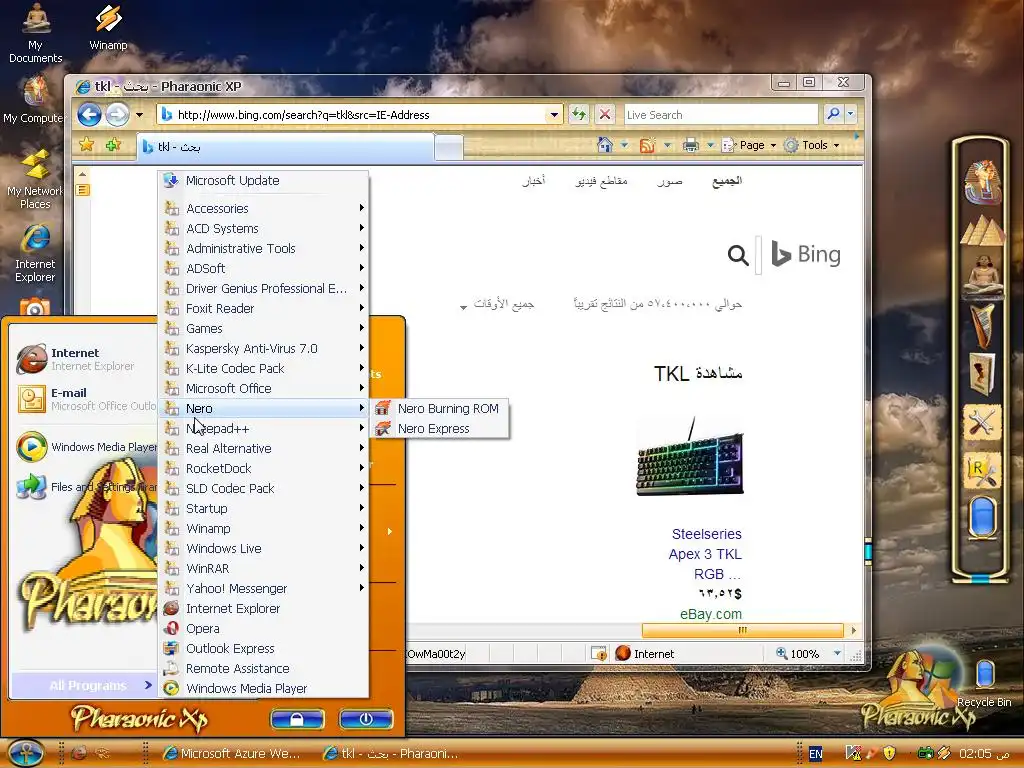1024x768 pixels.
Task: Click seated scribe statue icon in dock
Action: coord(982,276)
